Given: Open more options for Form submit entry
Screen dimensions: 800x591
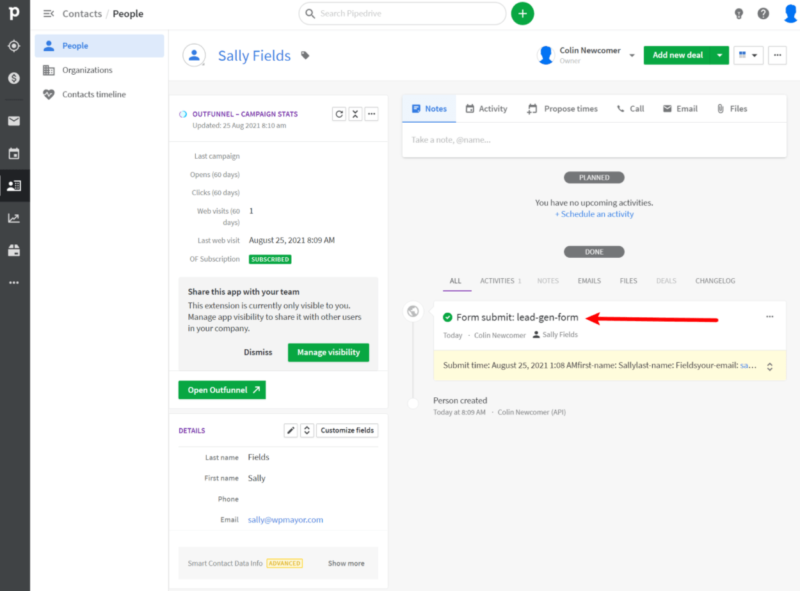Looking at the screenshot, I should pyautogui.click(x=769, y=317).
